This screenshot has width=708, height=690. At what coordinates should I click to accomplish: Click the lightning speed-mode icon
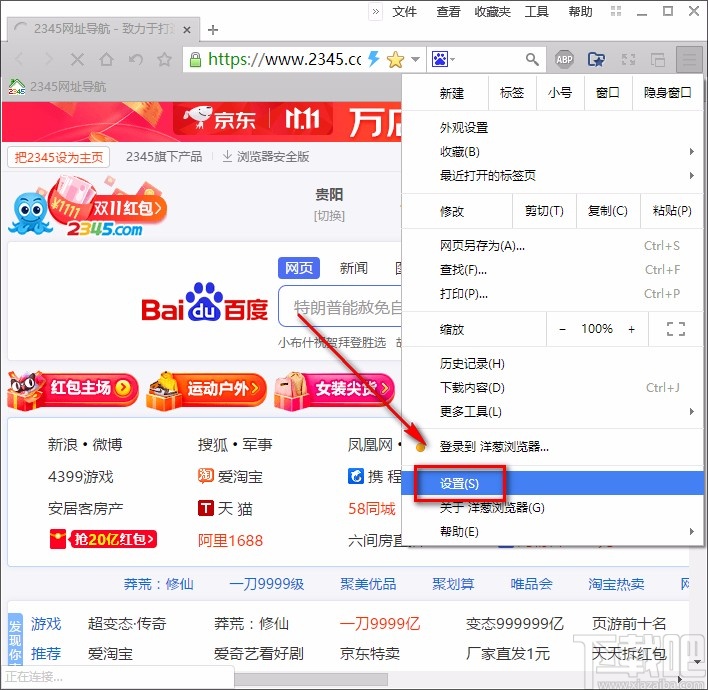[x=374, y=59]
